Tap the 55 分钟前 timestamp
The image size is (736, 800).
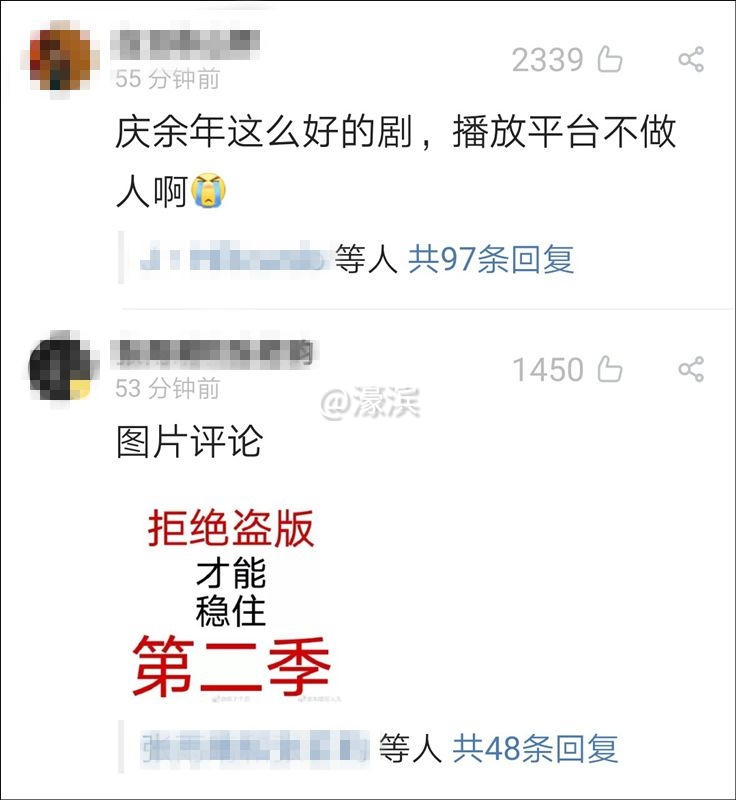[x=167, y=79]
